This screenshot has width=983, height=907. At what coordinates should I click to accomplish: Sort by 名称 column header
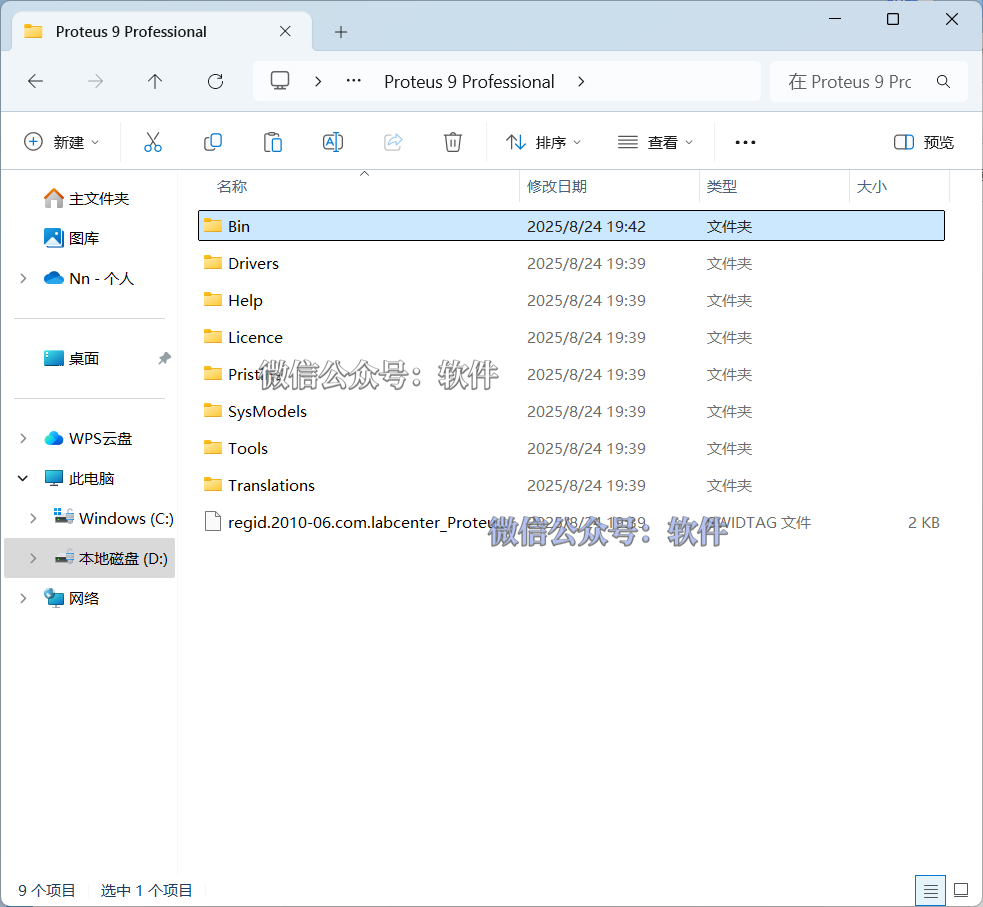click(x=232, y=186)
